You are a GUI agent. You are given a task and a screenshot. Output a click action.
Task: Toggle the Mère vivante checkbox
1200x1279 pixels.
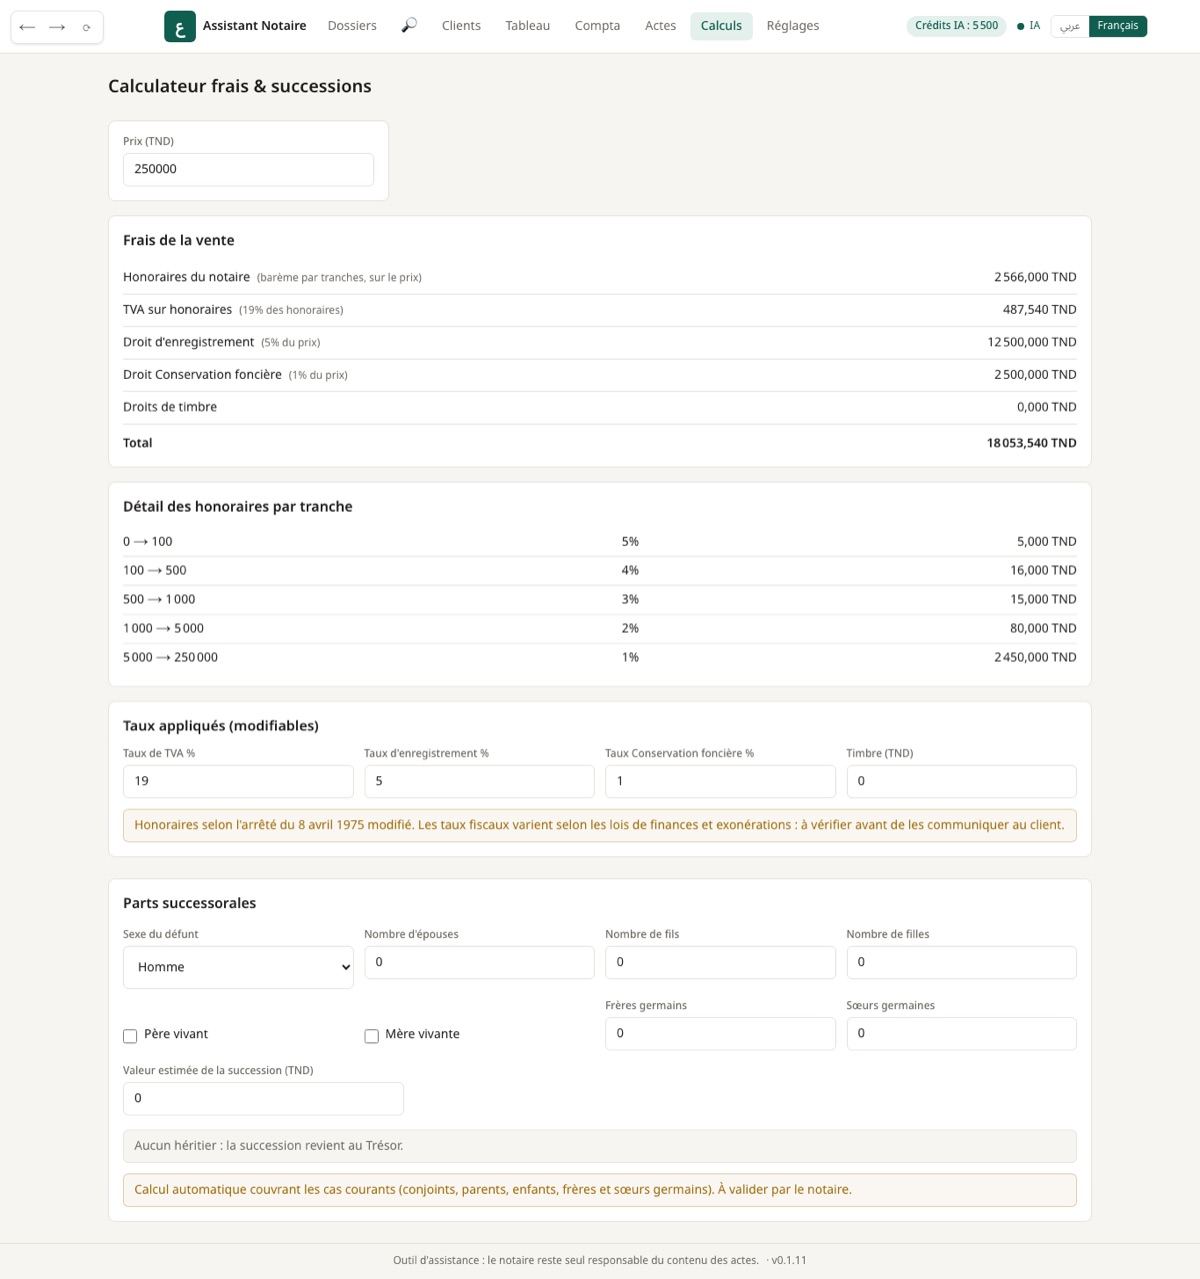[x=371, y=1036]
